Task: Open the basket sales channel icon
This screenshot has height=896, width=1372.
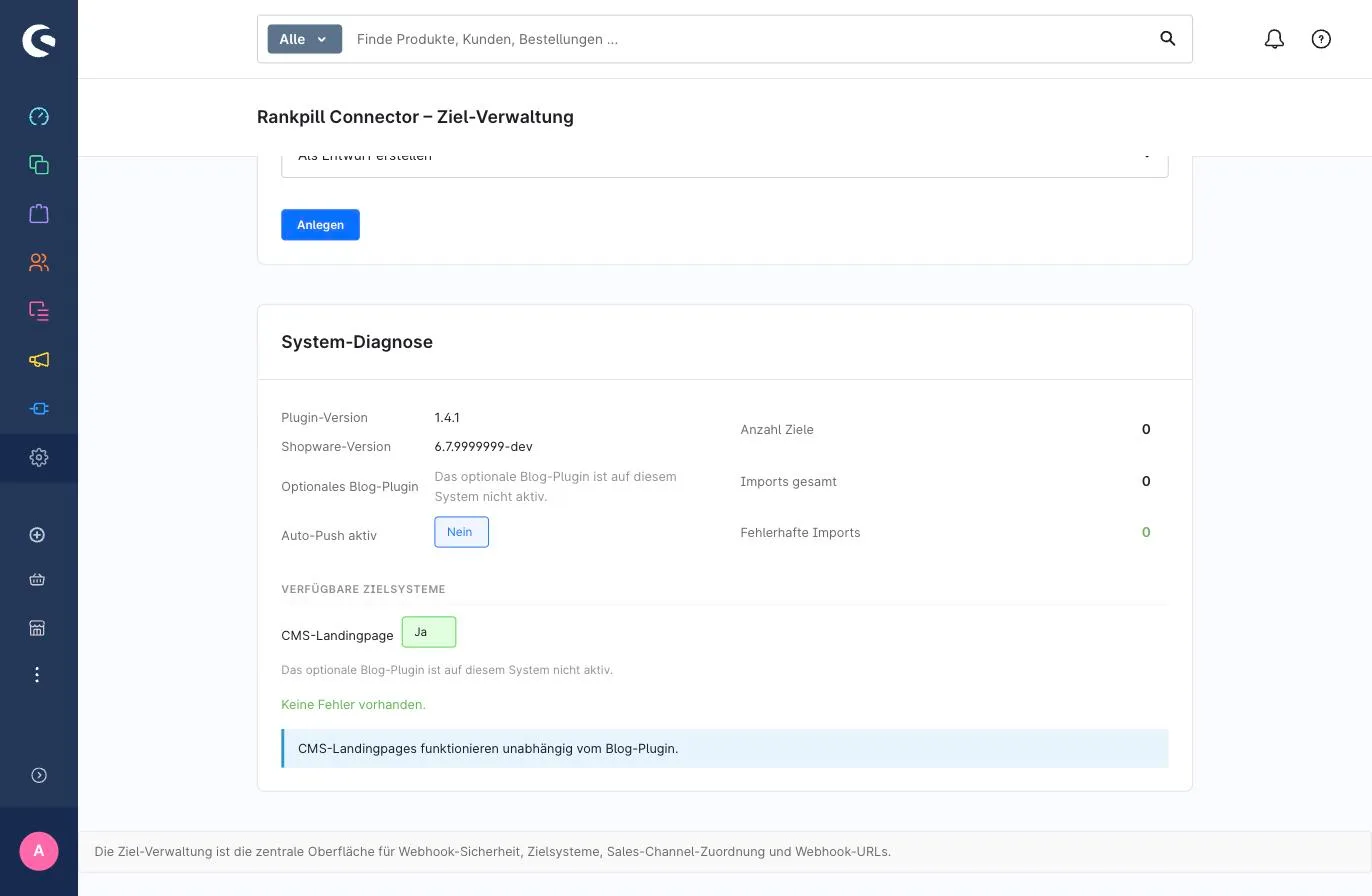Action: point(37,579)
